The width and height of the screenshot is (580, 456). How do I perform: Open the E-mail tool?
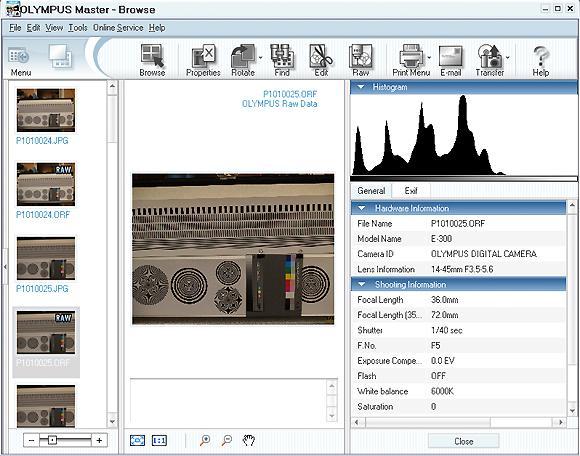(x=451, y=60)
